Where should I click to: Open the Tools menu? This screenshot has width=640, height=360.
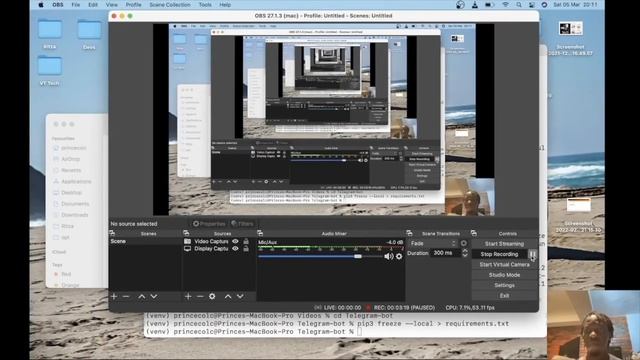click(205, 5)
